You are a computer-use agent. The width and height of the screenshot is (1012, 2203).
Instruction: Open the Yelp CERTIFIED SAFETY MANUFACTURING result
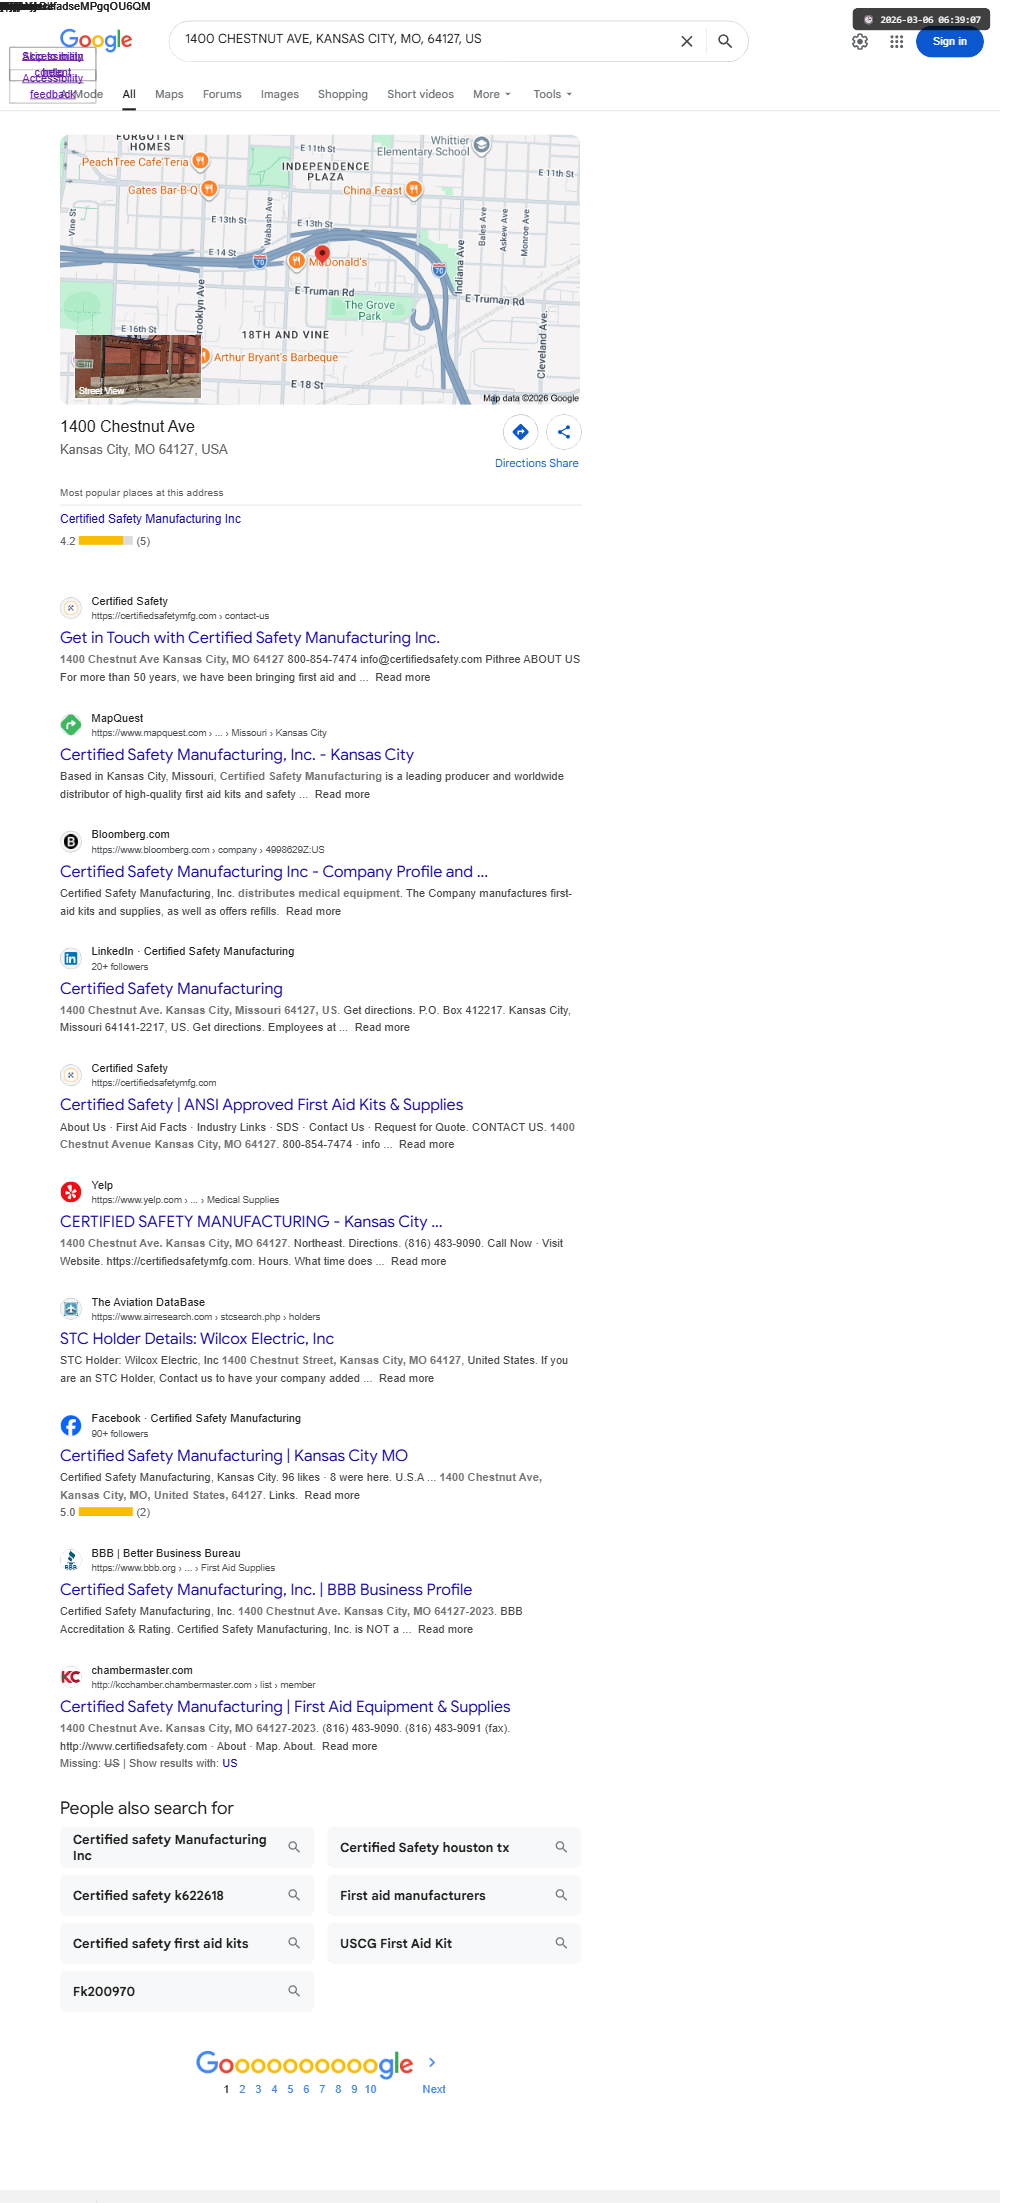tap(251, 1222)
